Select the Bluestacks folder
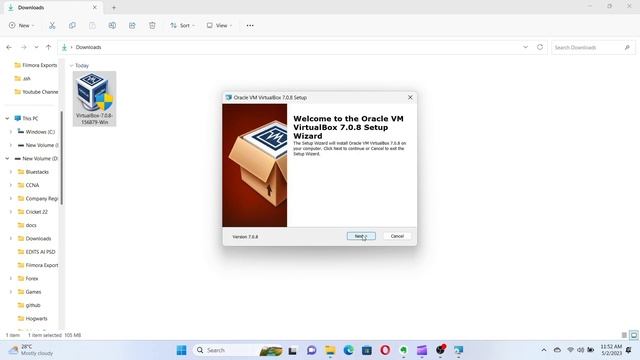 coord(33,172)
